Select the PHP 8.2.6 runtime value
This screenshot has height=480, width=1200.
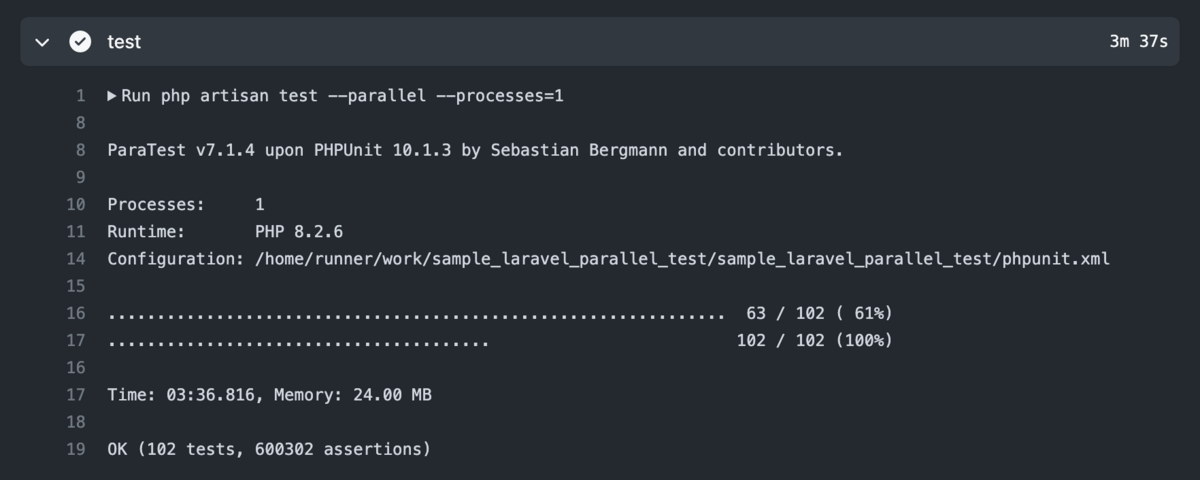299,231
